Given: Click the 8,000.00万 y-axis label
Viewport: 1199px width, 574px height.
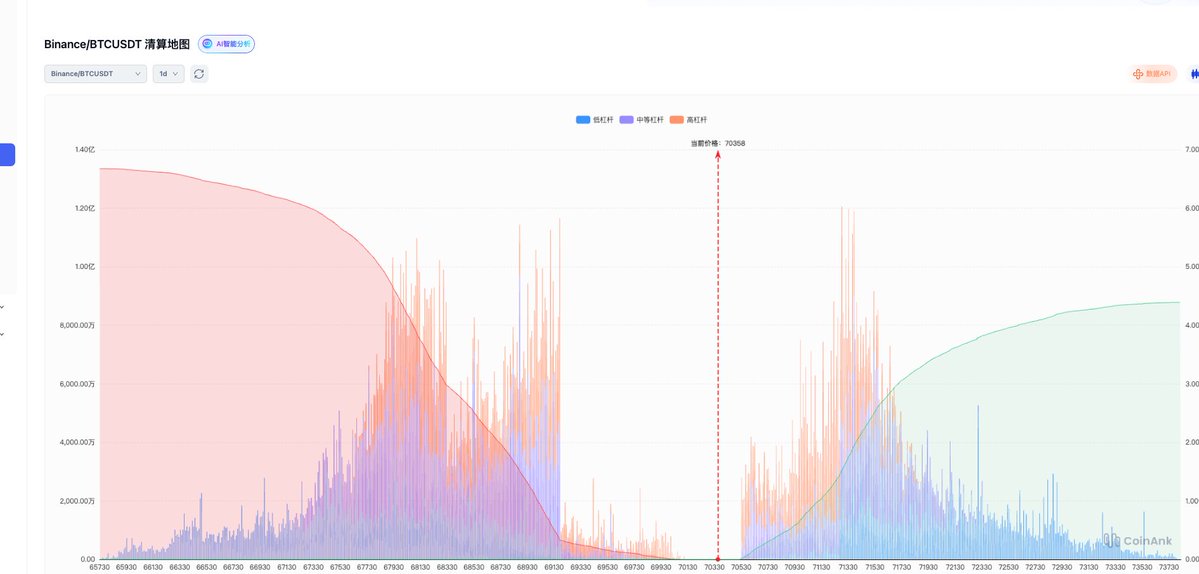Looking at the screenshot, I should click(79, 325).
